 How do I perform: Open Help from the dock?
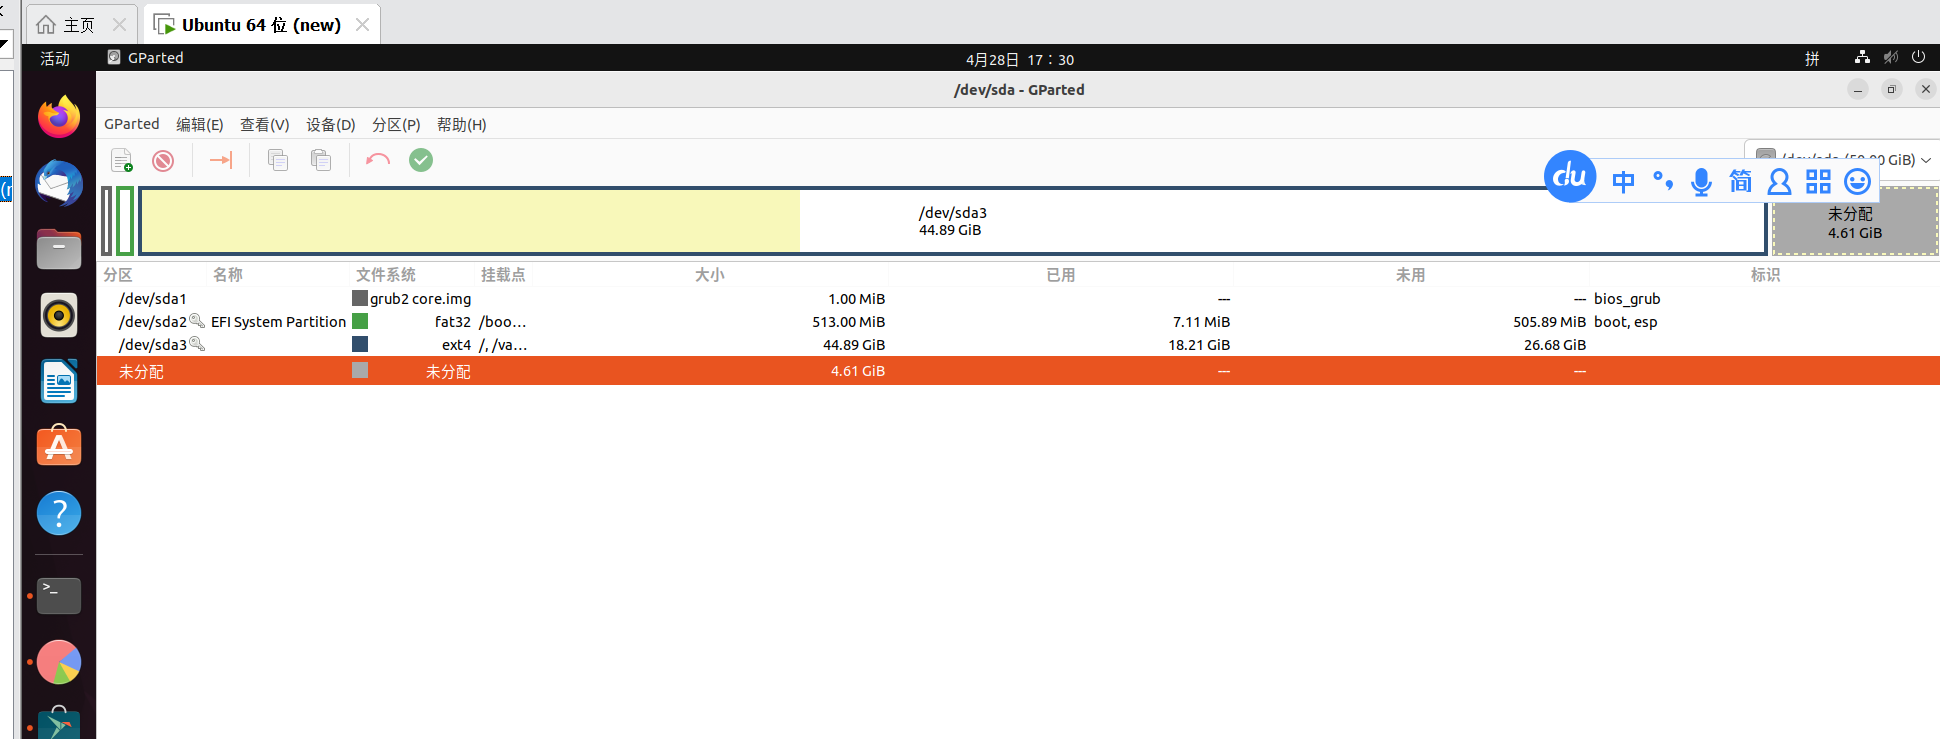pos(59,513)
